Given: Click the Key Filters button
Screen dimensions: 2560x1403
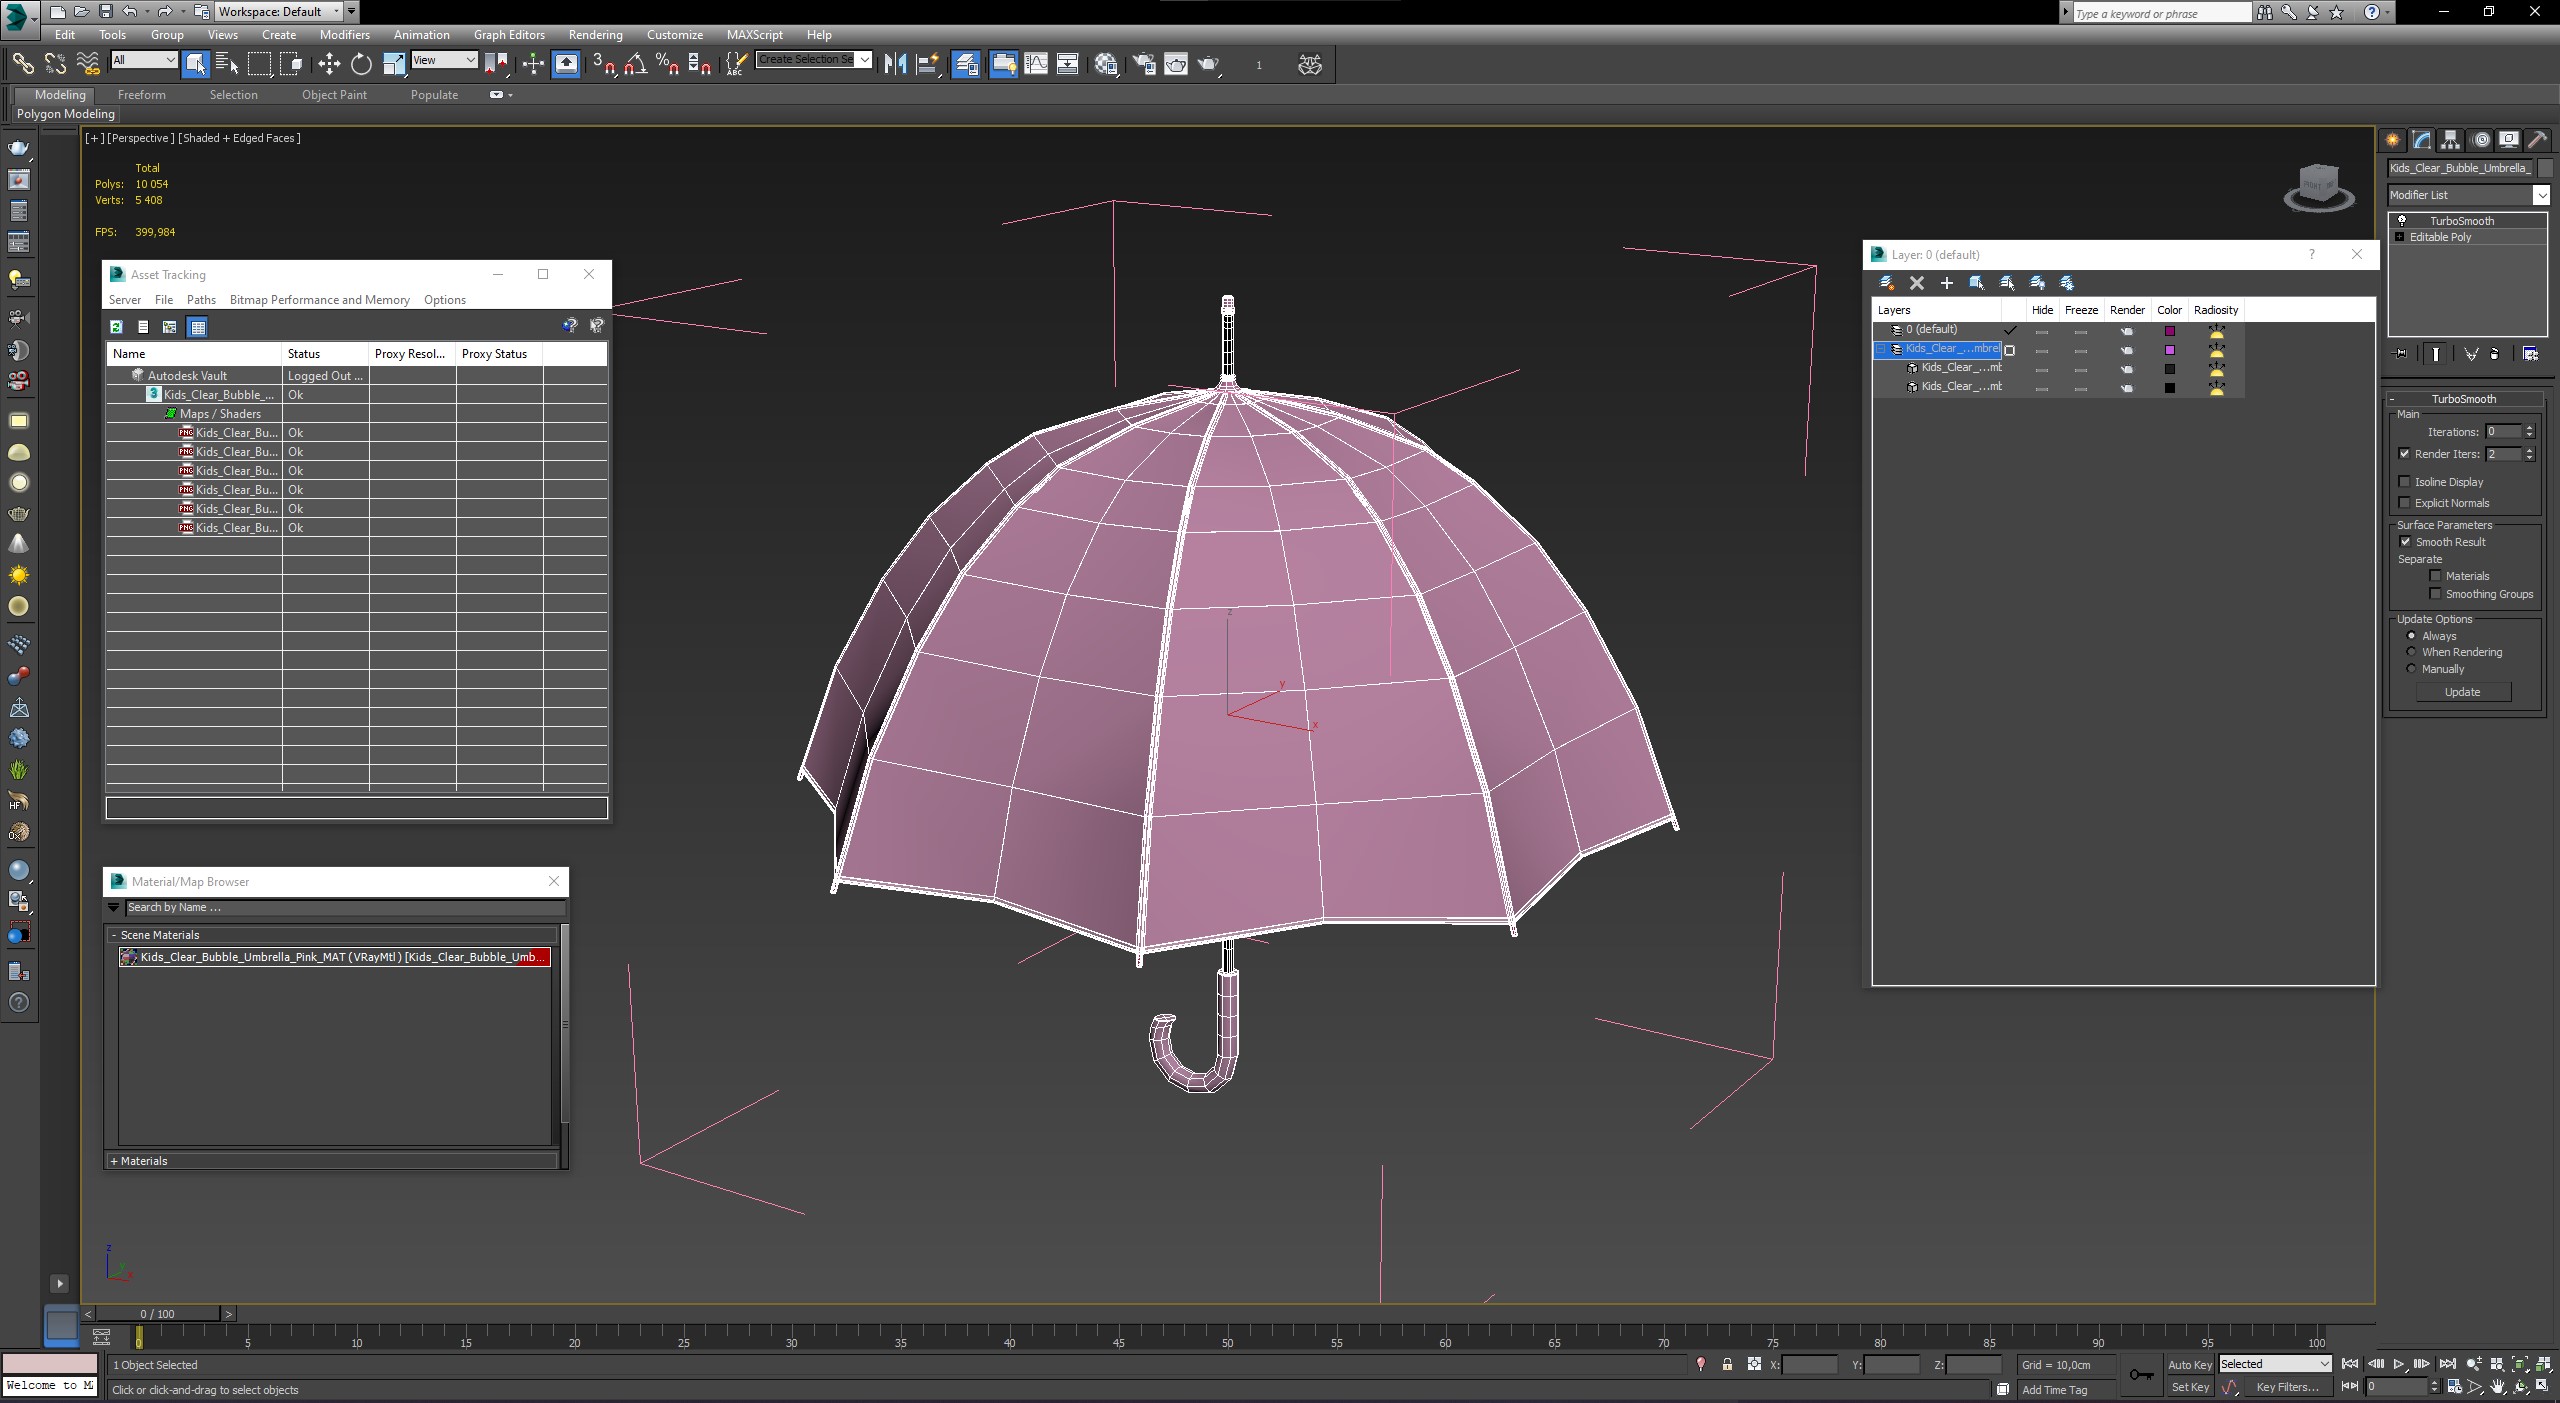Looking at the screenshot, I should (2286, 1387).
